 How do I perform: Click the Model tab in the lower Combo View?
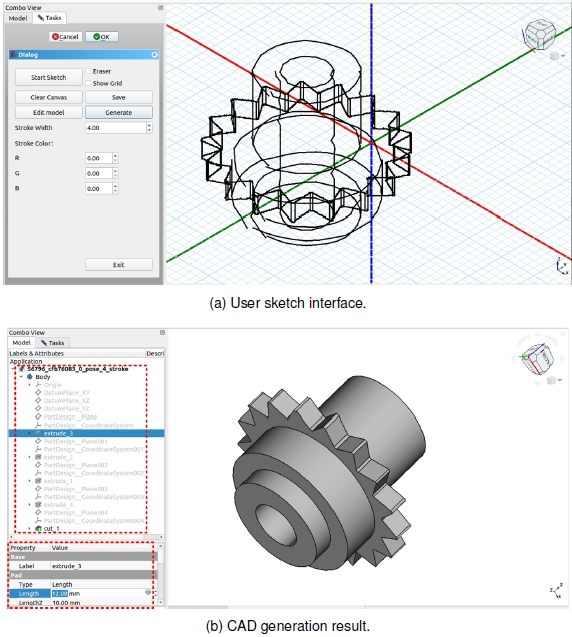[x=21, y=342]
